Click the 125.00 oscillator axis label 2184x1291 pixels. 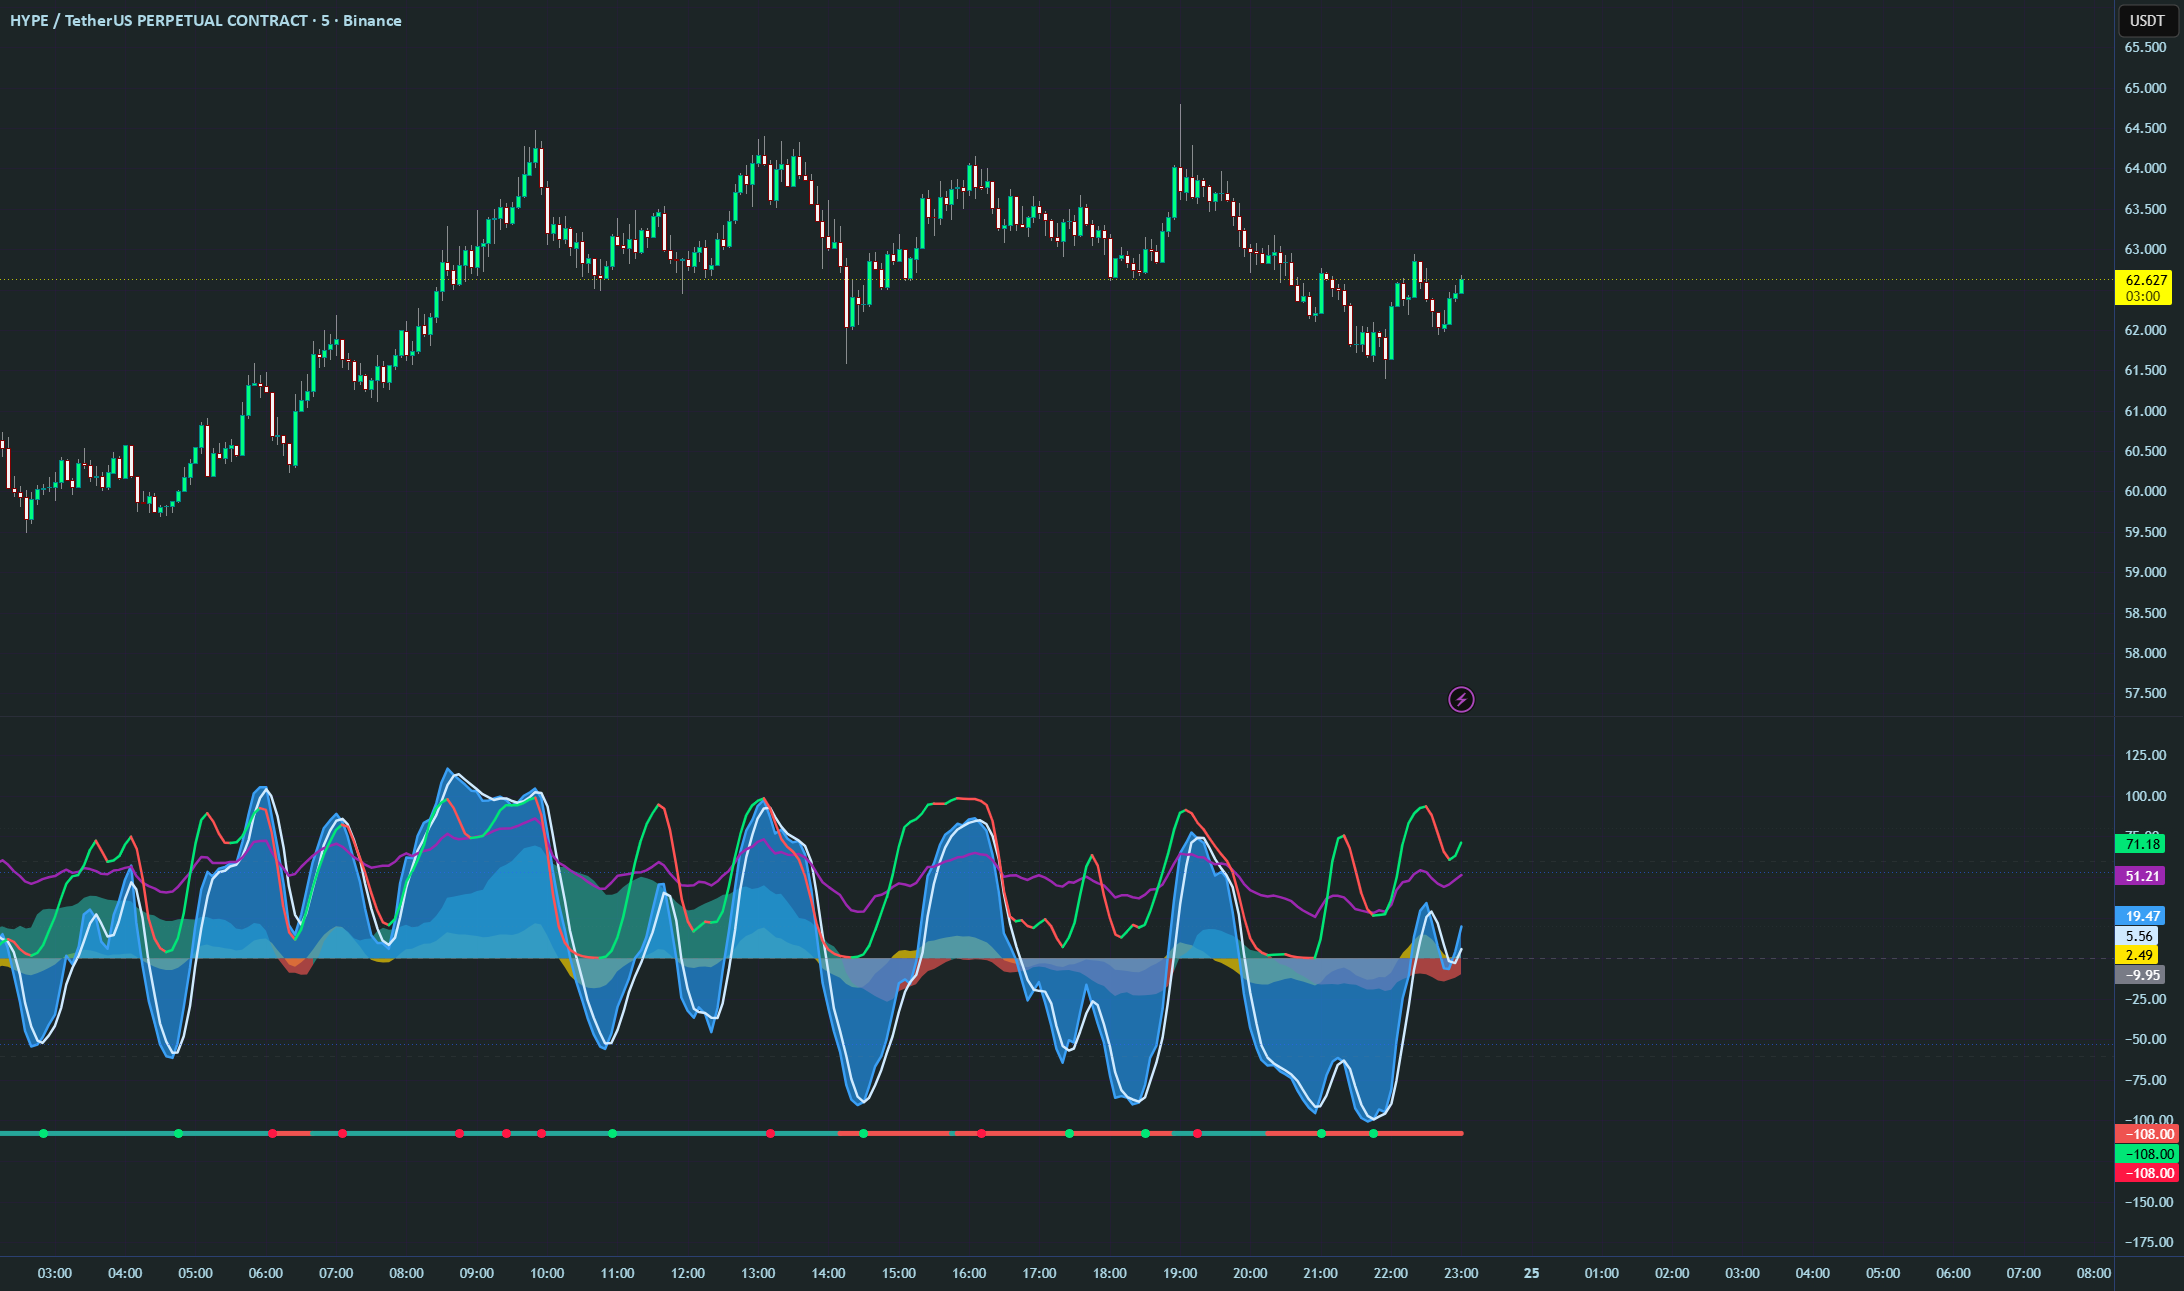click(x=2145, y=755)
